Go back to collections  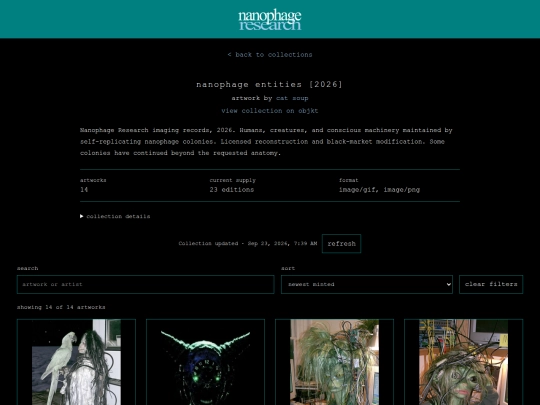click(270, 55)
